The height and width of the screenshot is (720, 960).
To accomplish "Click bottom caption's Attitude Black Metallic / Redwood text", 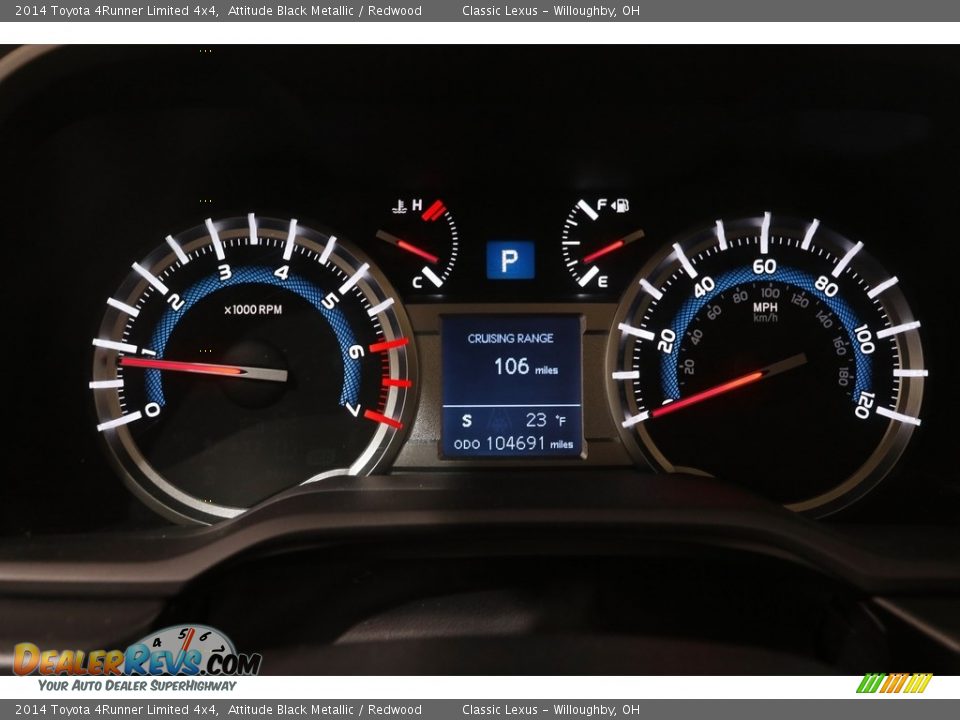I will [x=324, y=710].
